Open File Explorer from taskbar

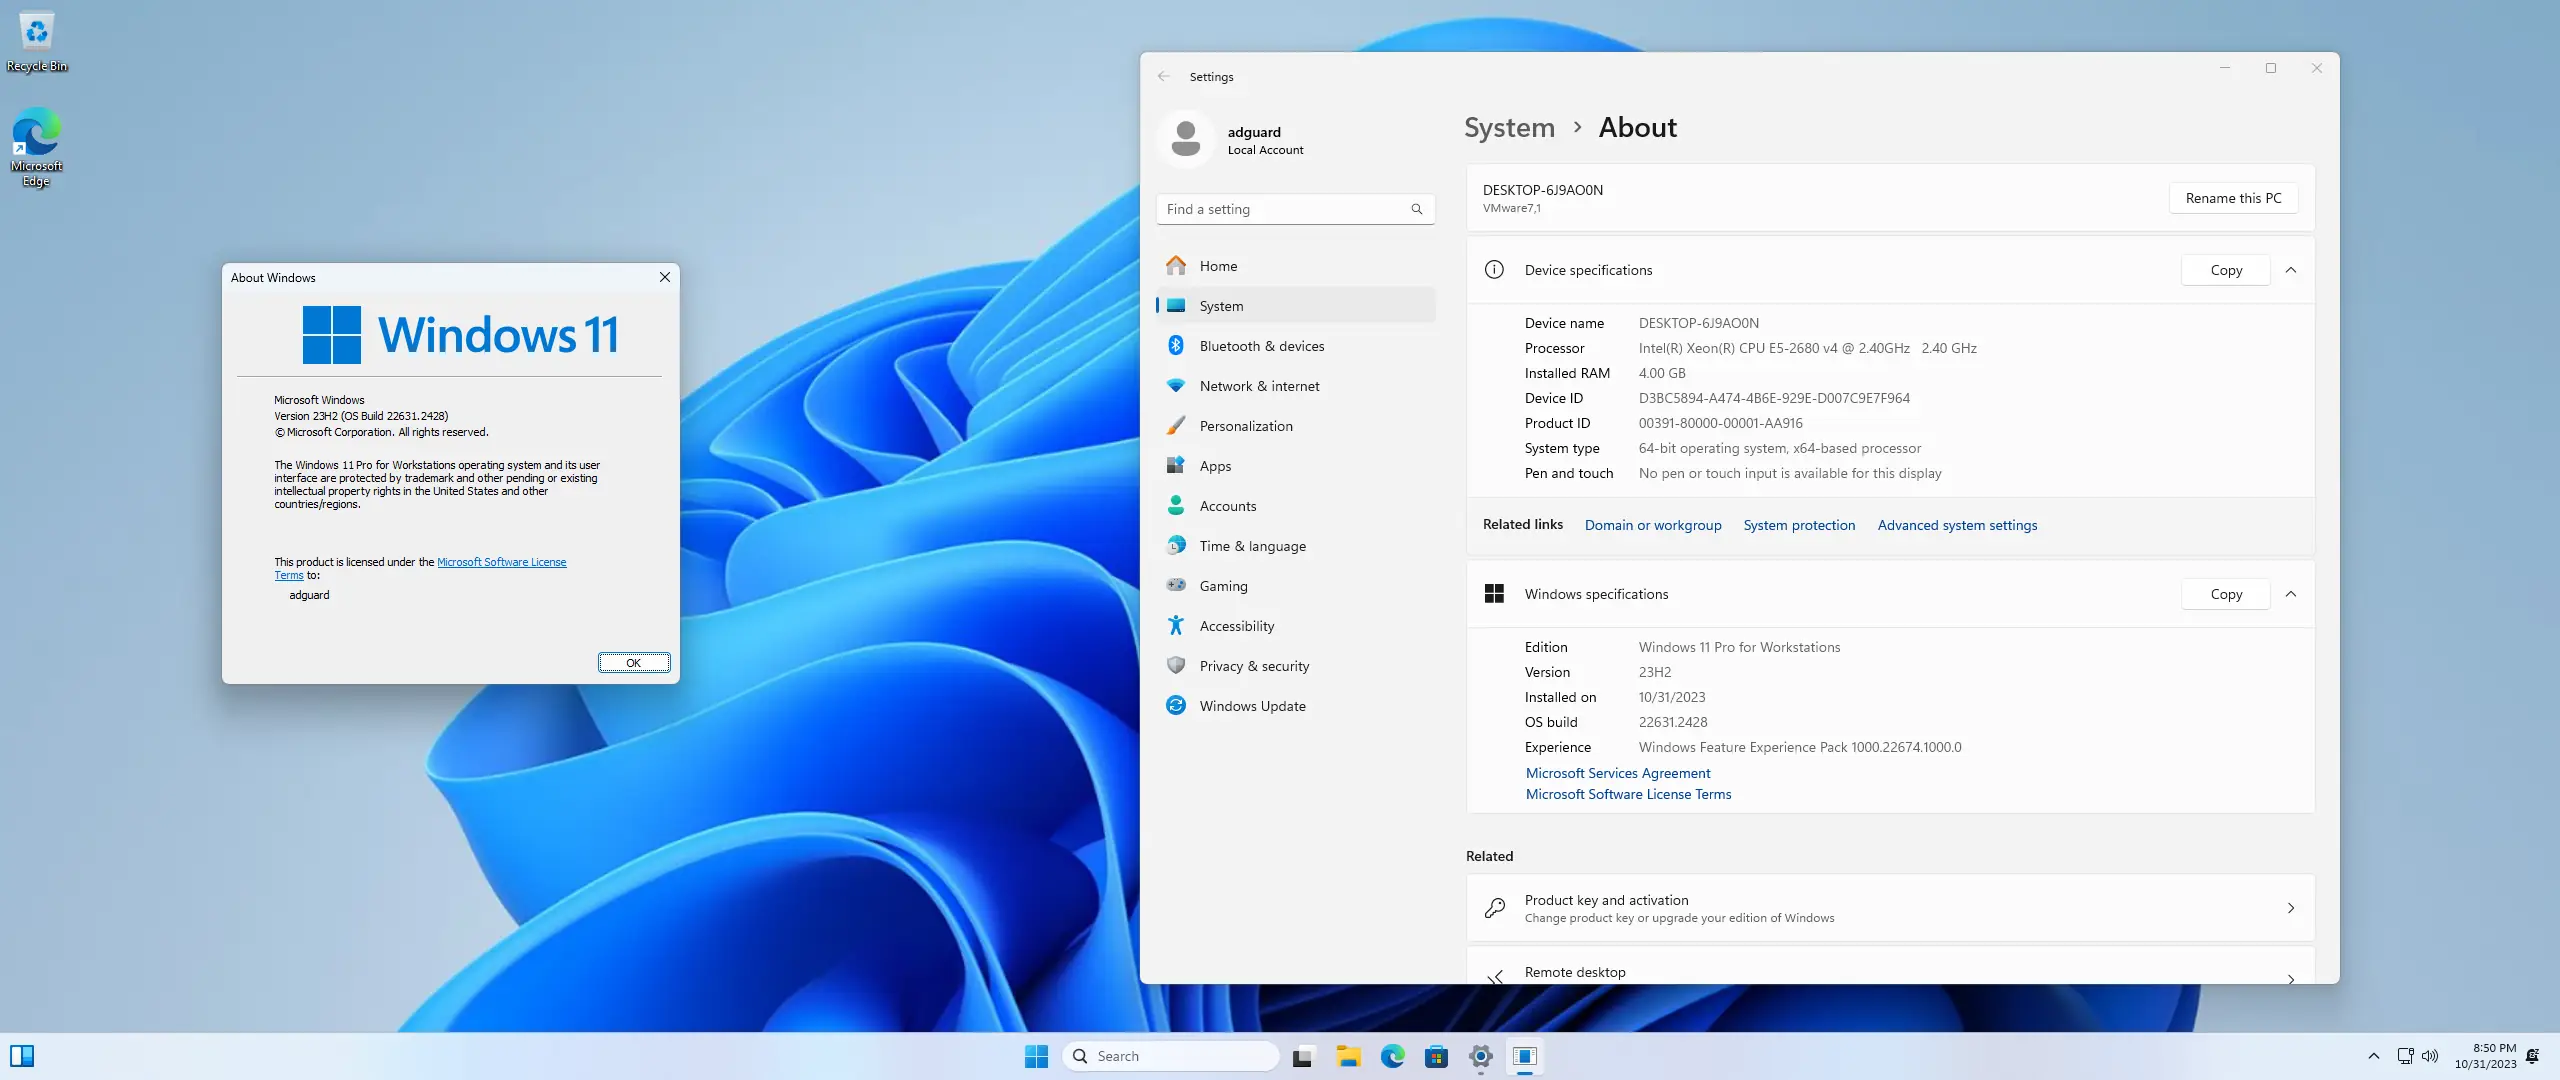click(x=1348, y=1056)
